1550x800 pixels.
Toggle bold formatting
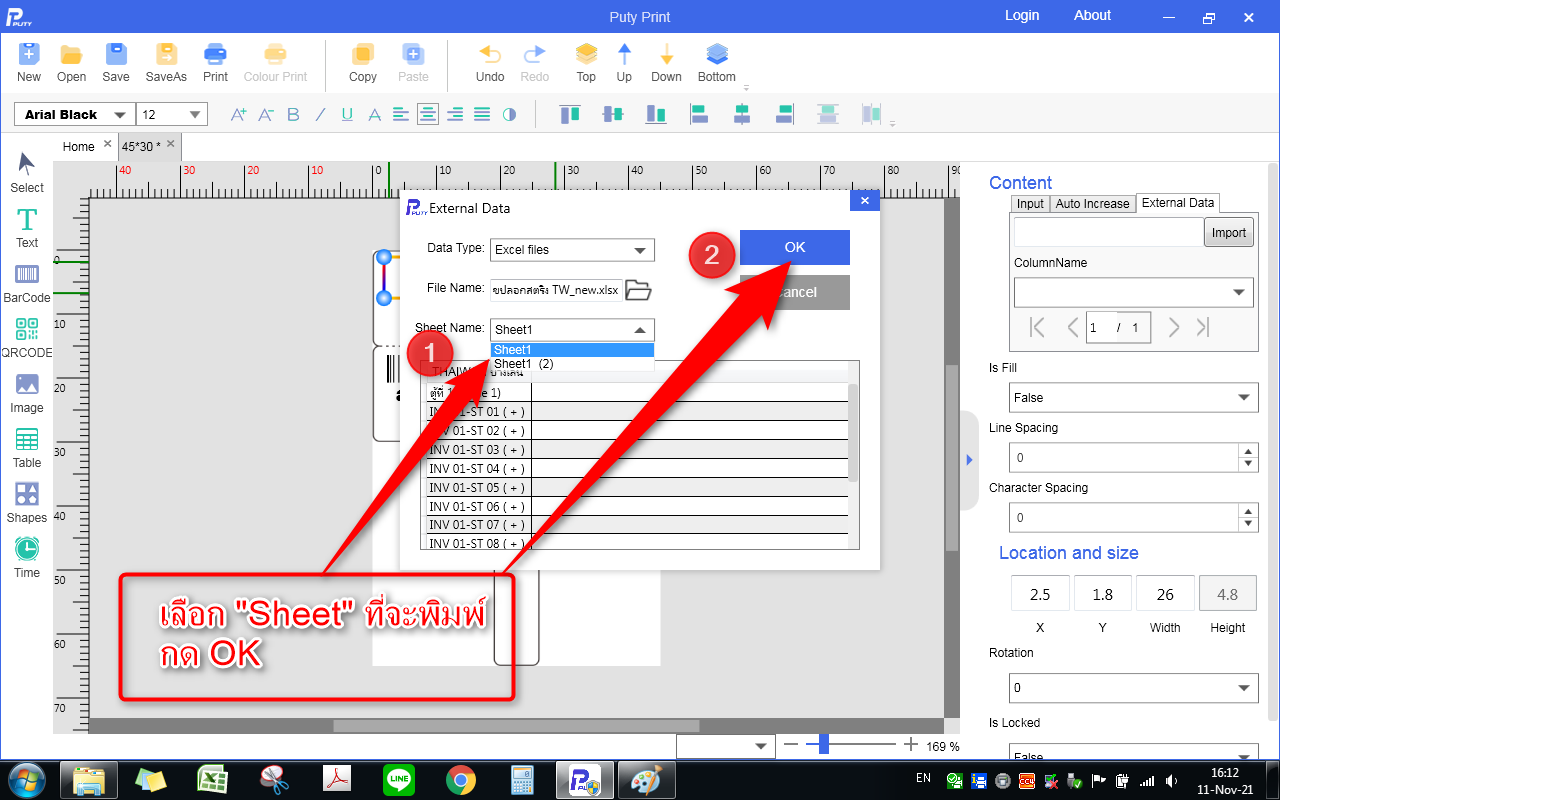click(293, 115)
